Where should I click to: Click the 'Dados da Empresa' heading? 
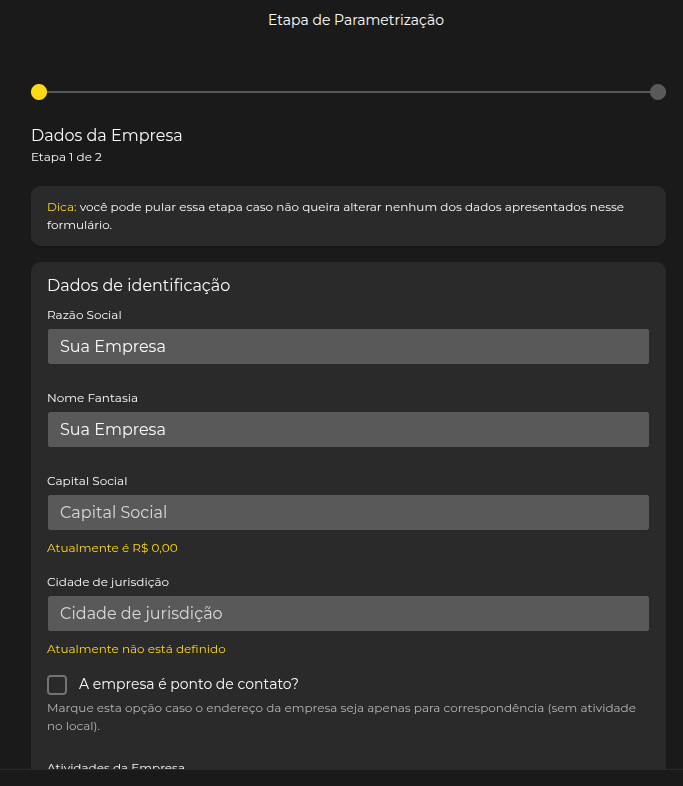pyautogui.click(x=106, y=135)
